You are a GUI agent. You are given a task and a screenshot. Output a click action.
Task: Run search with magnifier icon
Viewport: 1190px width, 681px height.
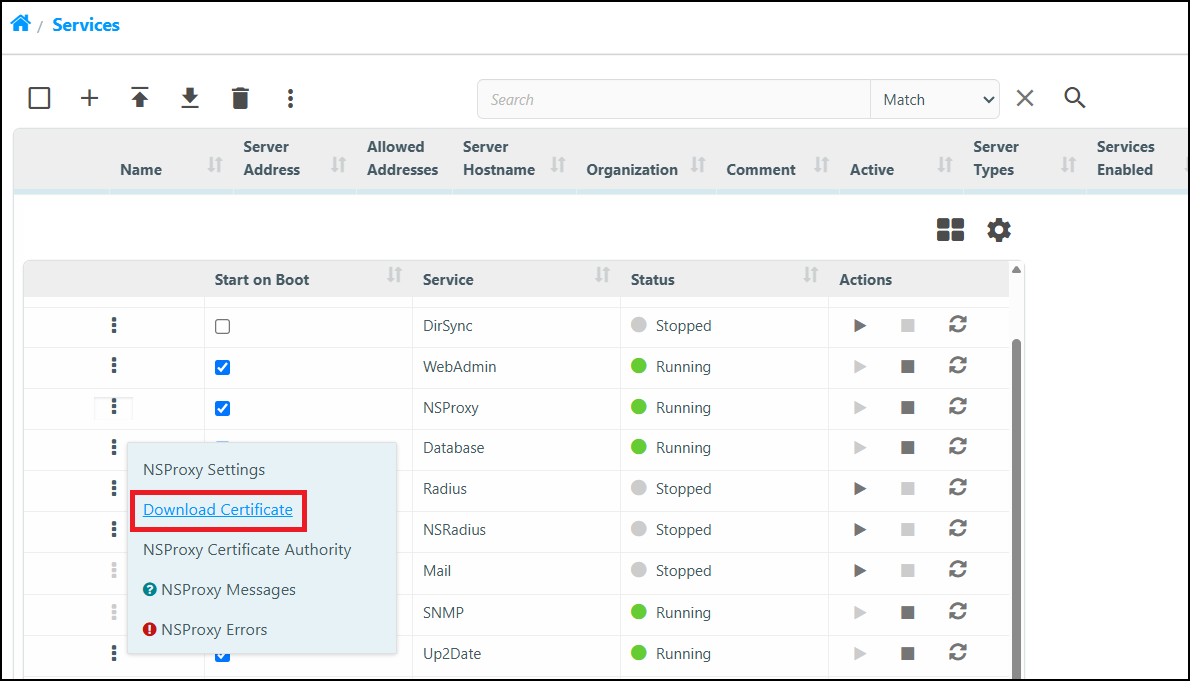click(1075, 98)
